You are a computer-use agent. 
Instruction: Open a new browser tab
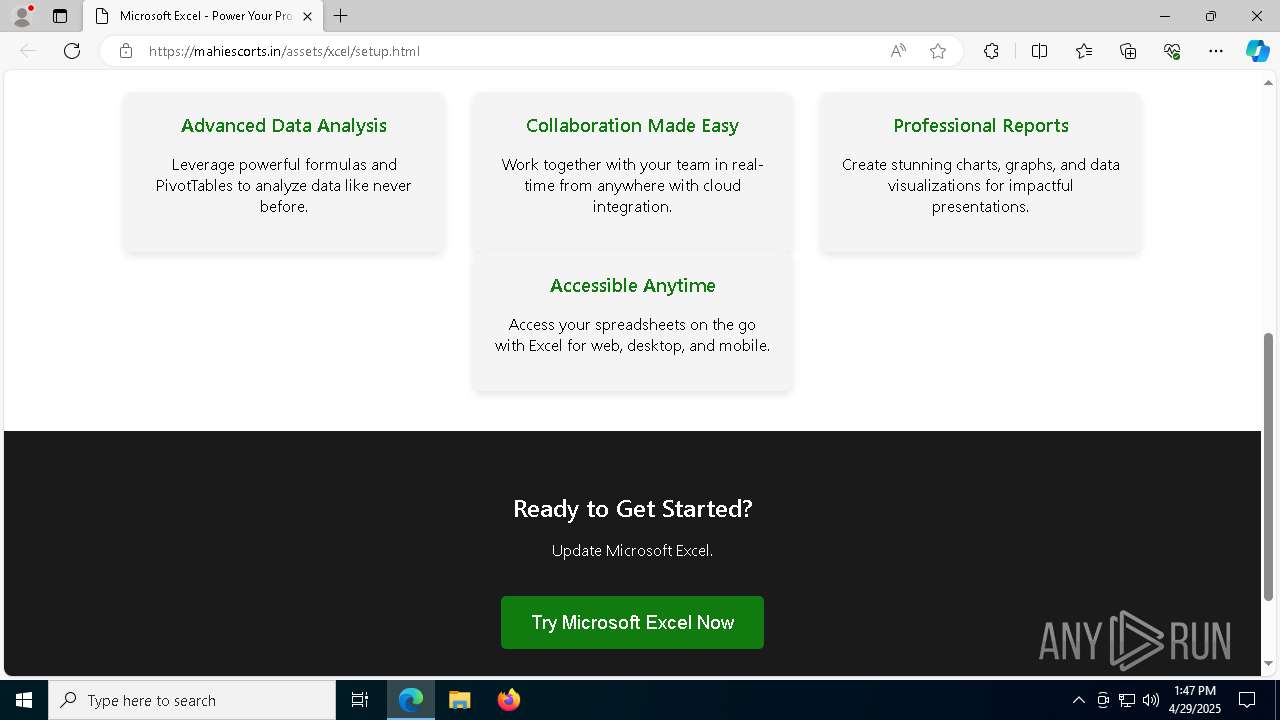point(341,16)
